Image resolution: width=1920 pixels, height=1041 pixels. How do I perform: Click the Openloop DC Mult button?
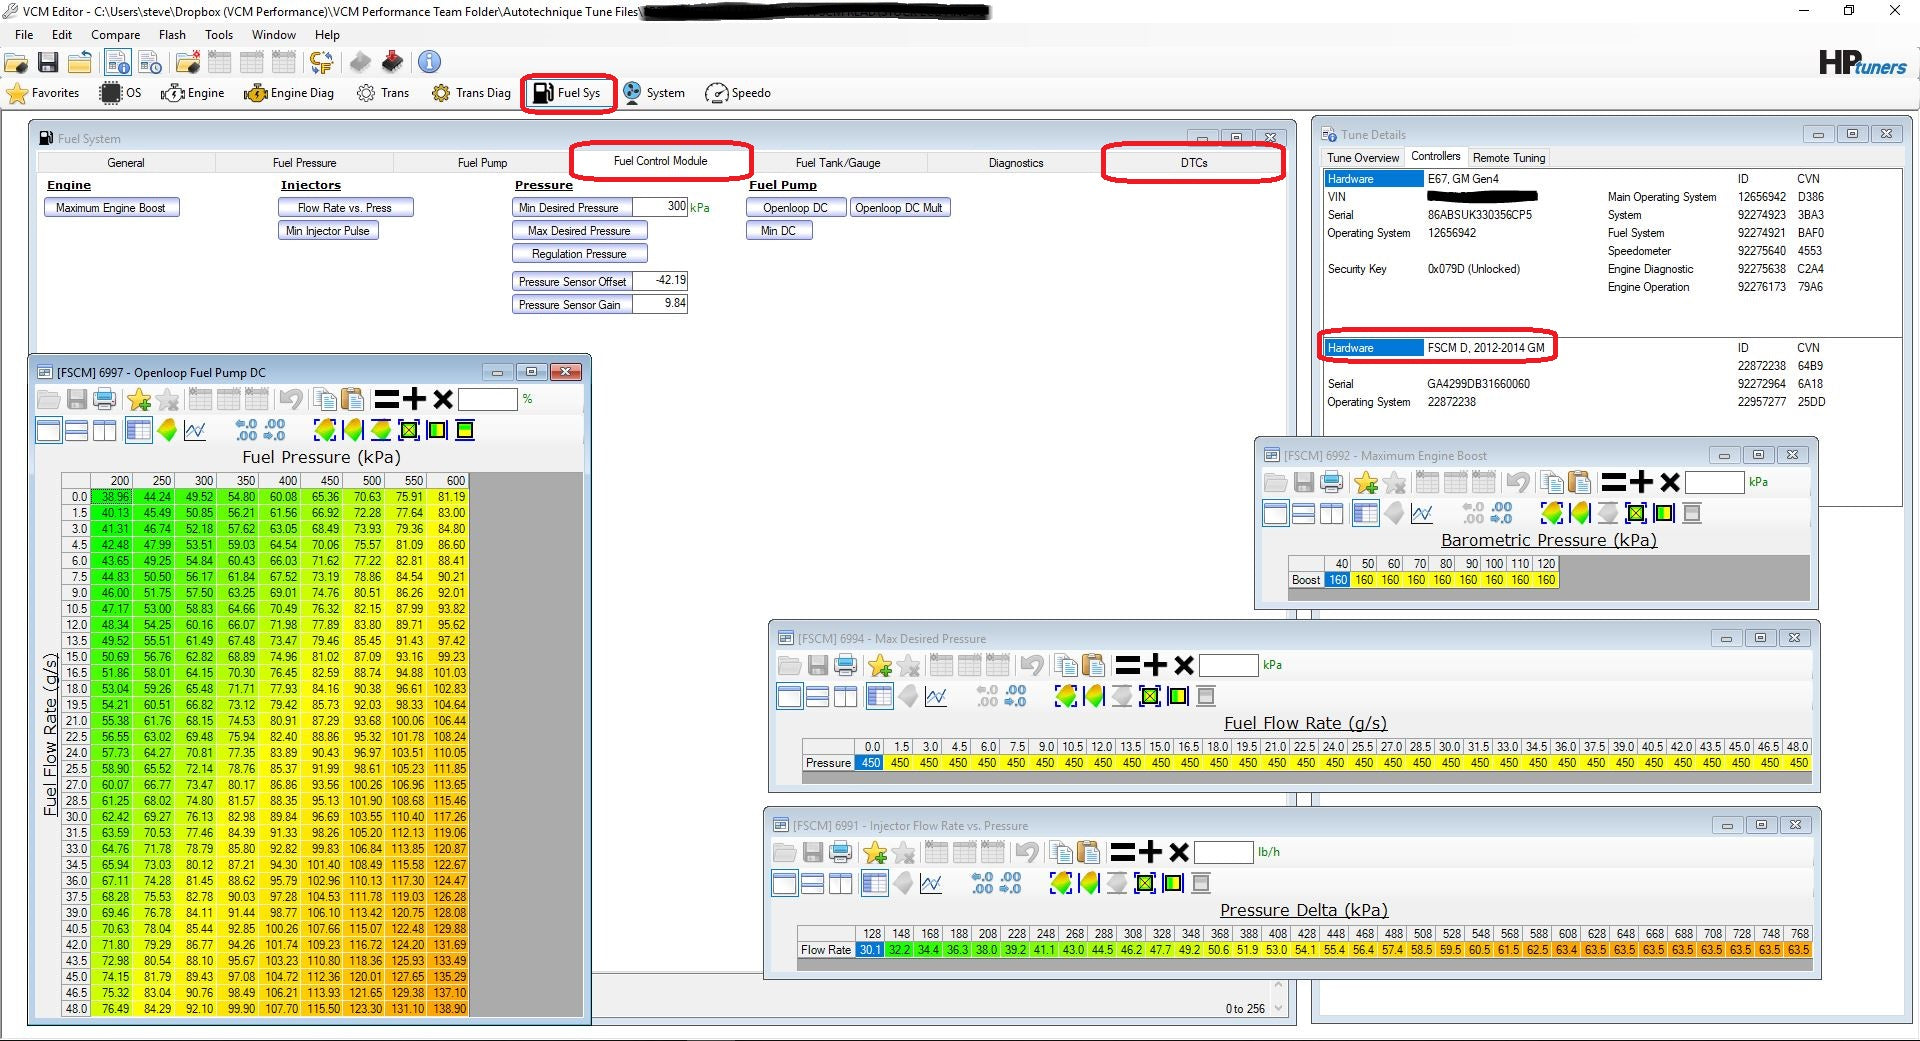click(898, 208)
